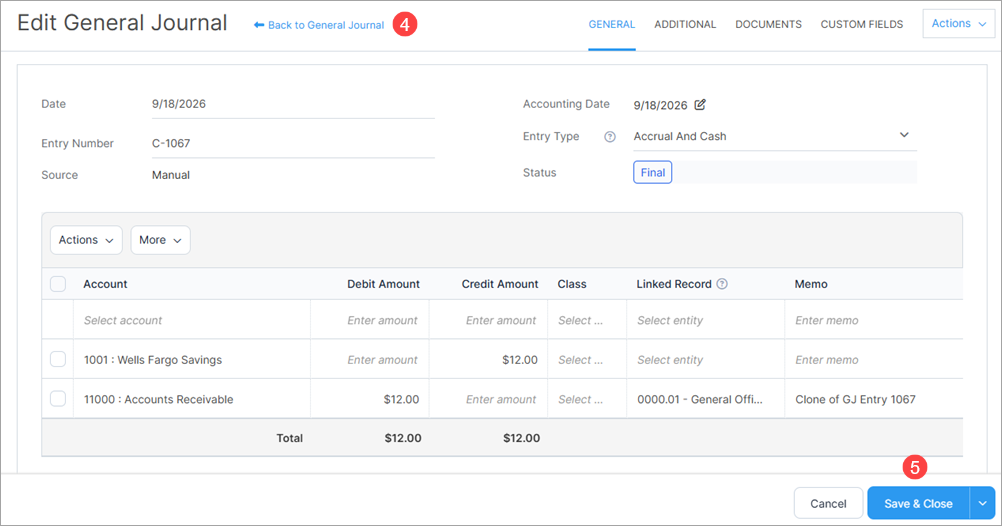Click Select entity in empty row
The height and width of the screenshot is (526, 1002).
[x=705, y=320]
